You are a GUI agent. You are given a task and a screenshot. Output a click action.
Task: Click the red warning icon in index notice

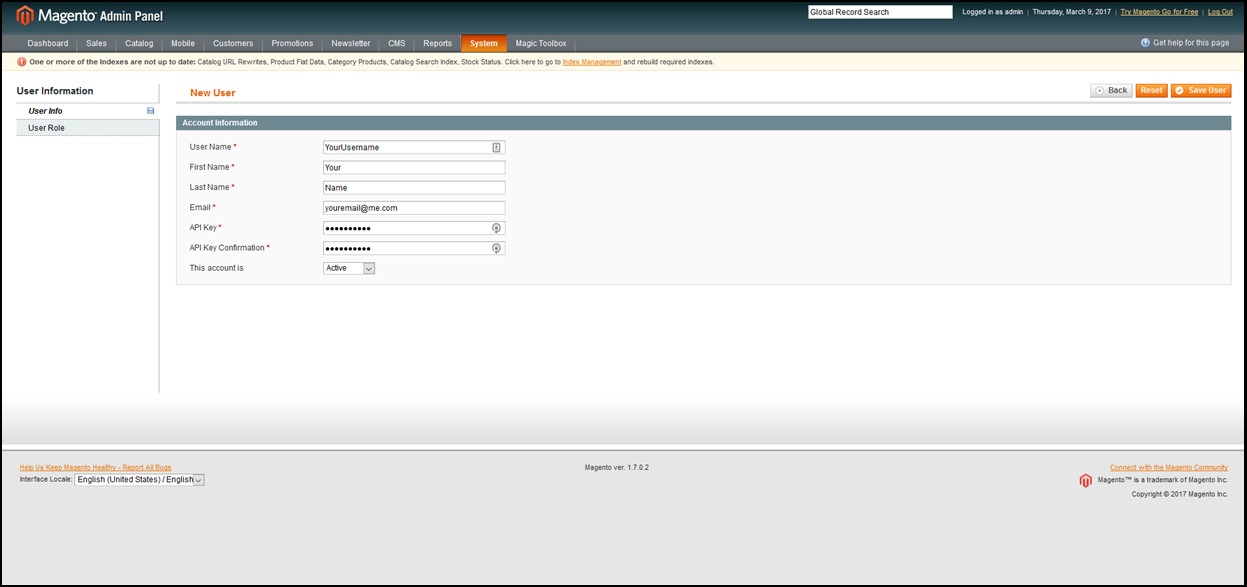coord(22,62)
